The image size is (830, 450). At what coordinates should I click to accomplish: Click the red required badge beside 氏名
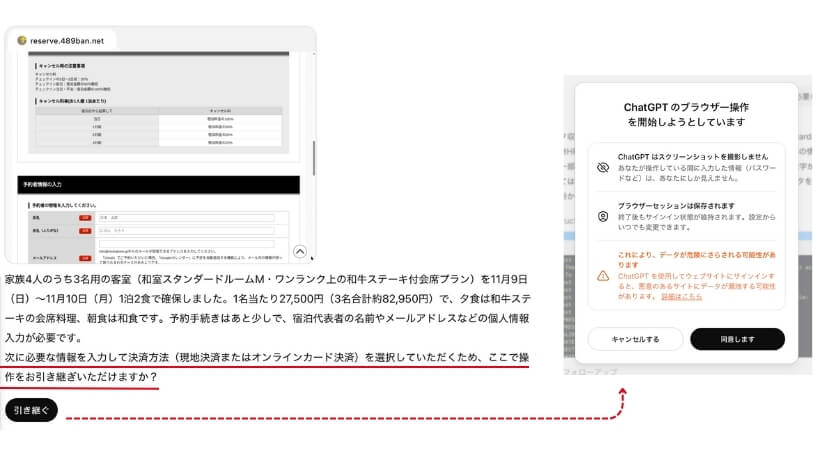click(x=85, y=218)
